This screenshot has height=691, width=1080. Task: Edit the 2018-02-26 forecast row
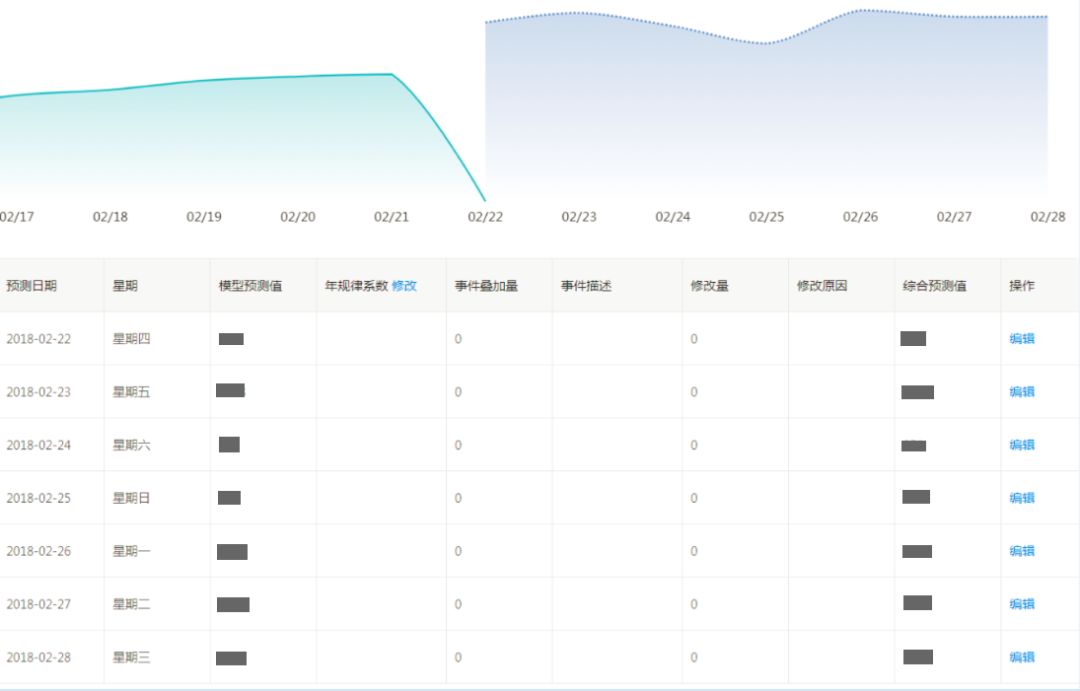pos(1021,551)
